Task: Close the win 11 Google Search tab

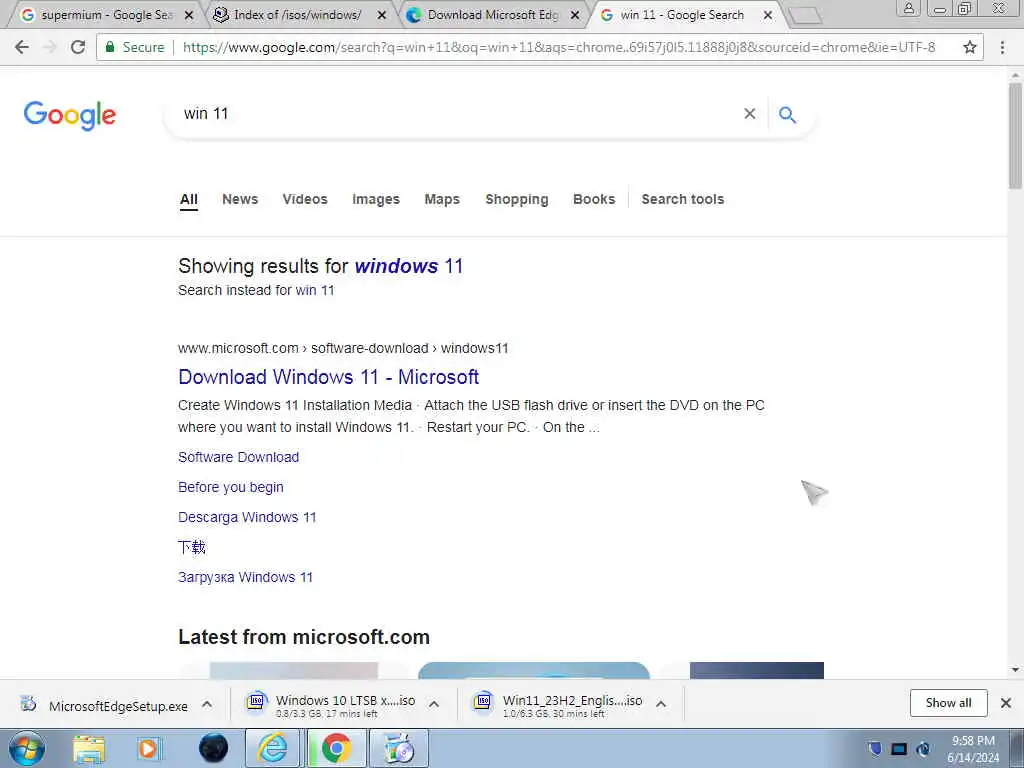Action: tap(768, 15)
